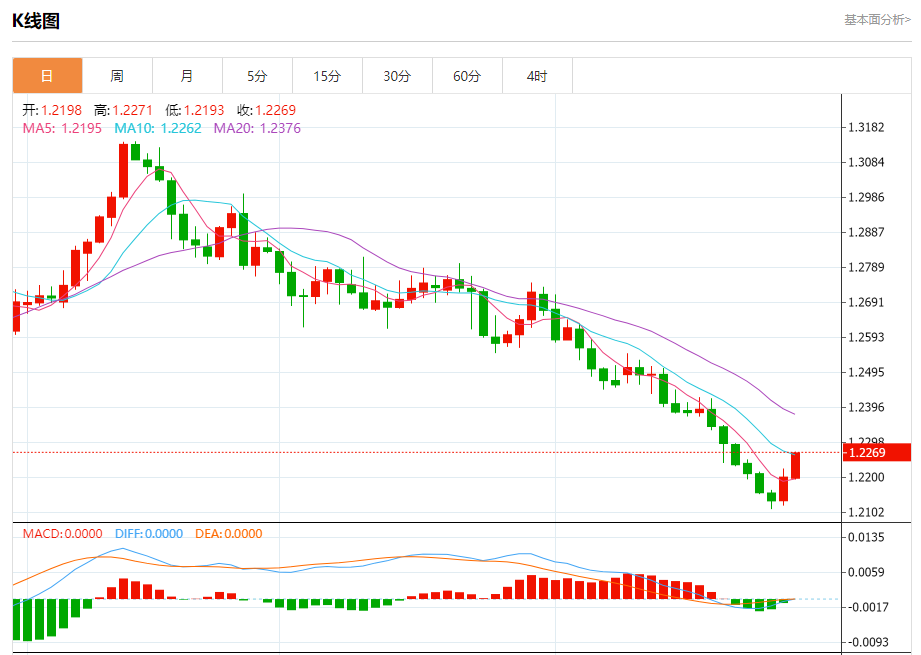This screenshot has height=655, width=921.
Task: Click the DEA:0.0000 indicator label
Action: coord(228,533)
